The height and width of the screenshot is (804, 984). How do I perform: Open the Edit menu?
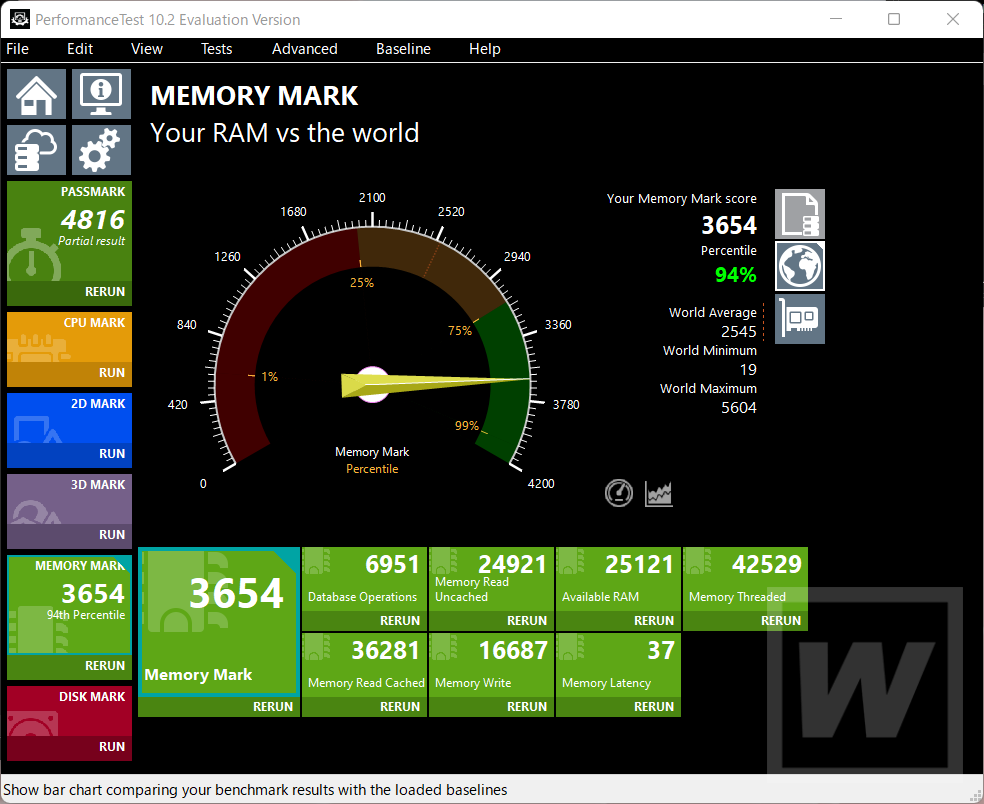pos(80,49)
